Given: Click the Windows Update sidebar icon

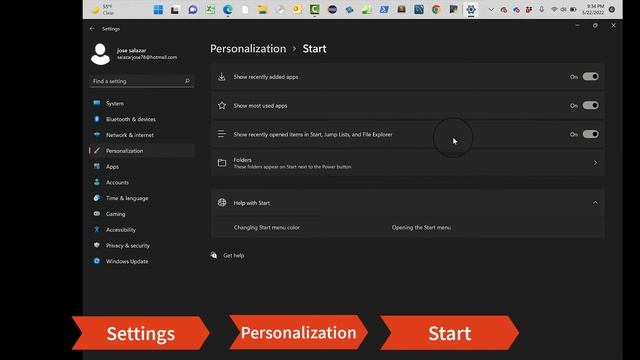Looking at the screenshot, I should tap(97, 261).
